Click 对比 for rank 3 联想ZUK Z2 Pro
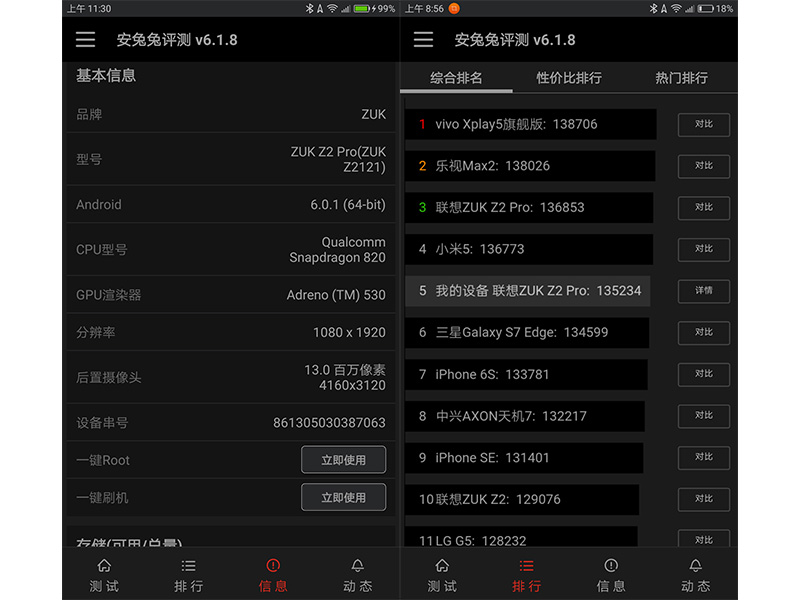 pyautogui.click(x=704, y=208)
